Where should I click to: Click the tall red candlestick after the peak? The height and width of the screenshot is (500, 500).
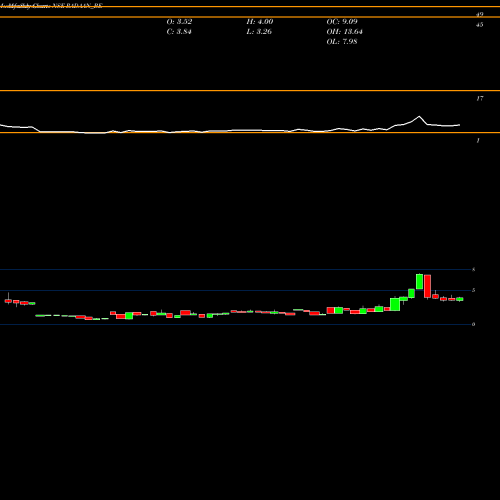[427, 286]
